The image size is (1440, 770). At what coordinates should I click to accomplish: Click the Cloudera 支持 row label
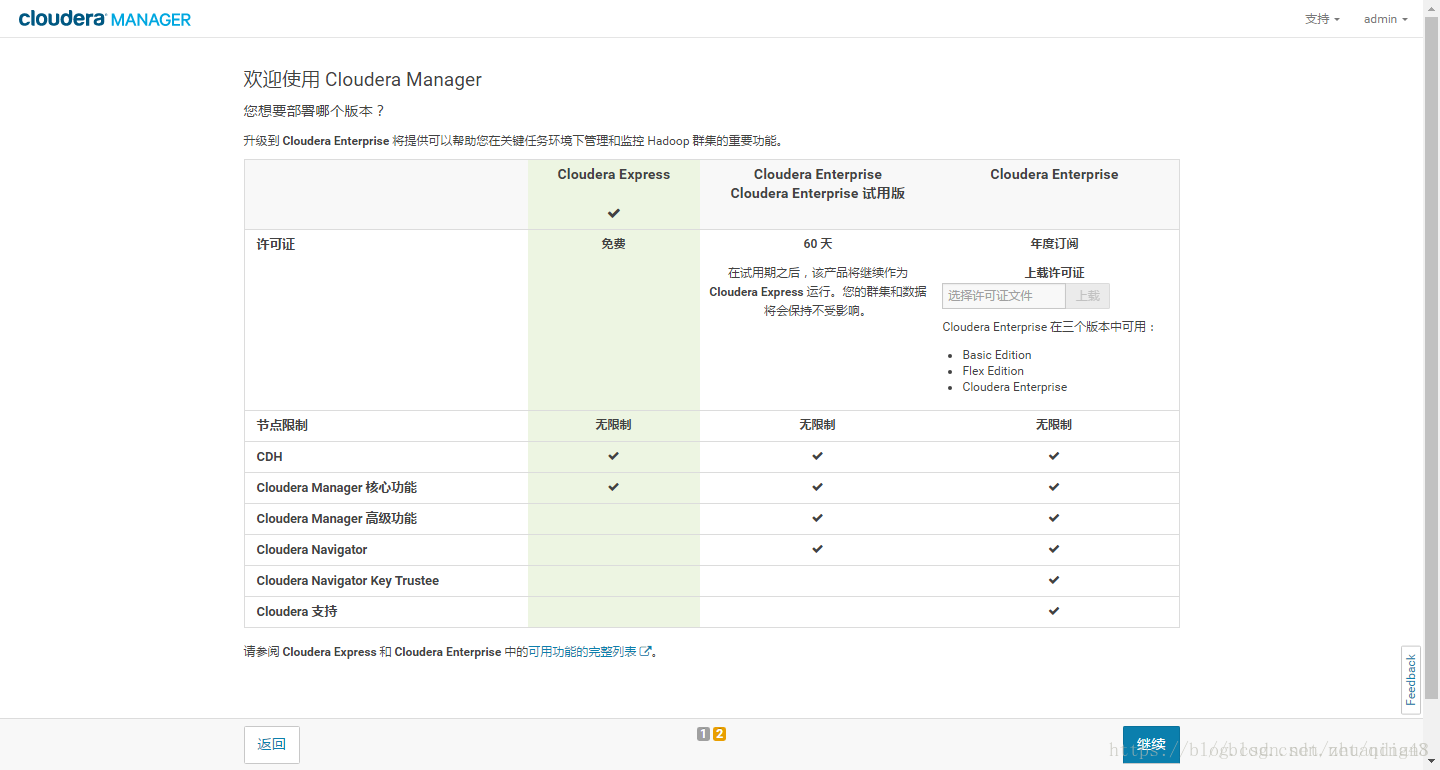pyautogui.click(x=297, y=612)
